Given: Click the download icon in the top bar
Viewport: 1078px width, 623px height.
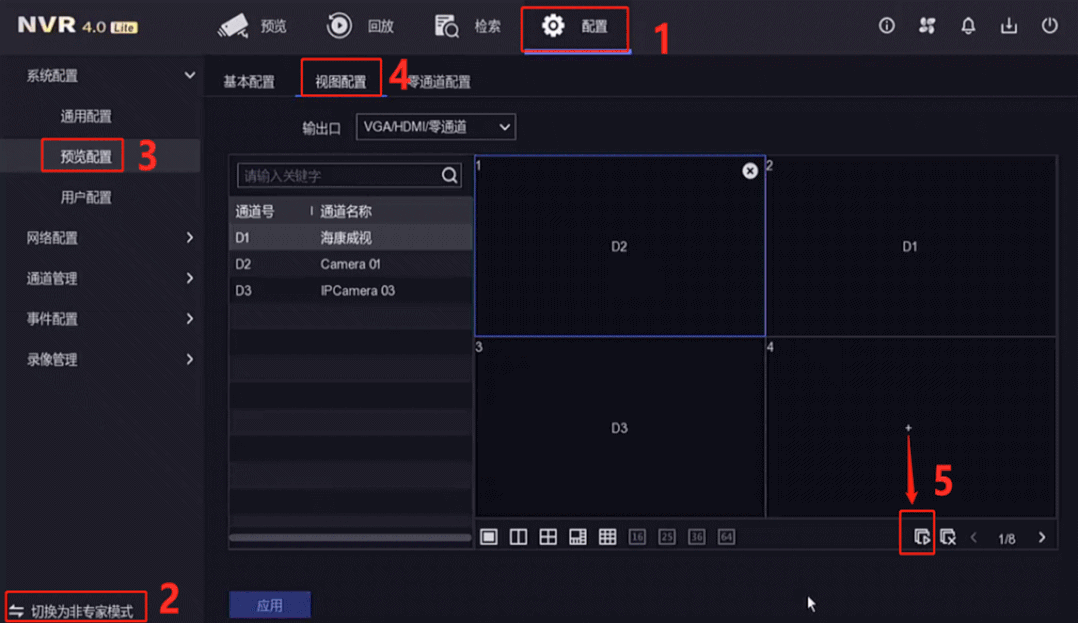Looking at the screenshot, I should (x=1008, y=26).
